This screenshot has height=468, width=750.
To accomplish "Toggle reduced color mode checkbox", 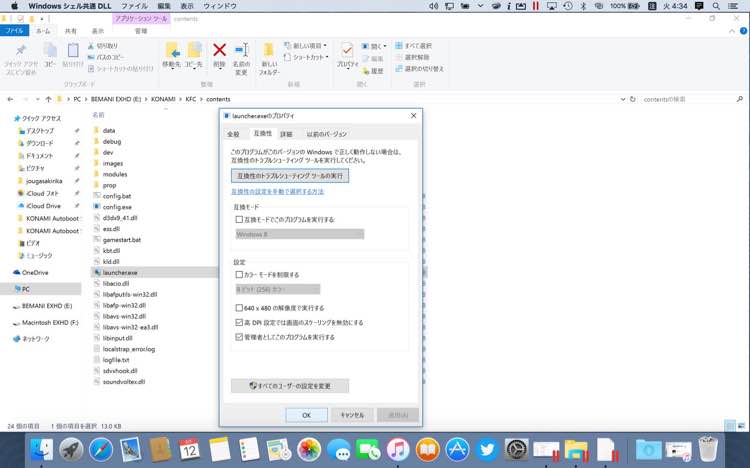I will point(239,275).
